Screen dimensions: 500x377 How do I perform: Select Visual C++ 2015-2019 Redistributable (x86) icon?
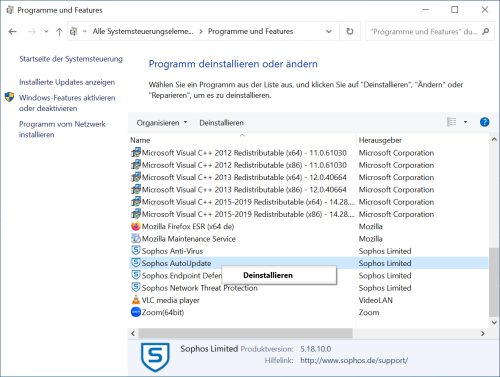pos(136,214)
